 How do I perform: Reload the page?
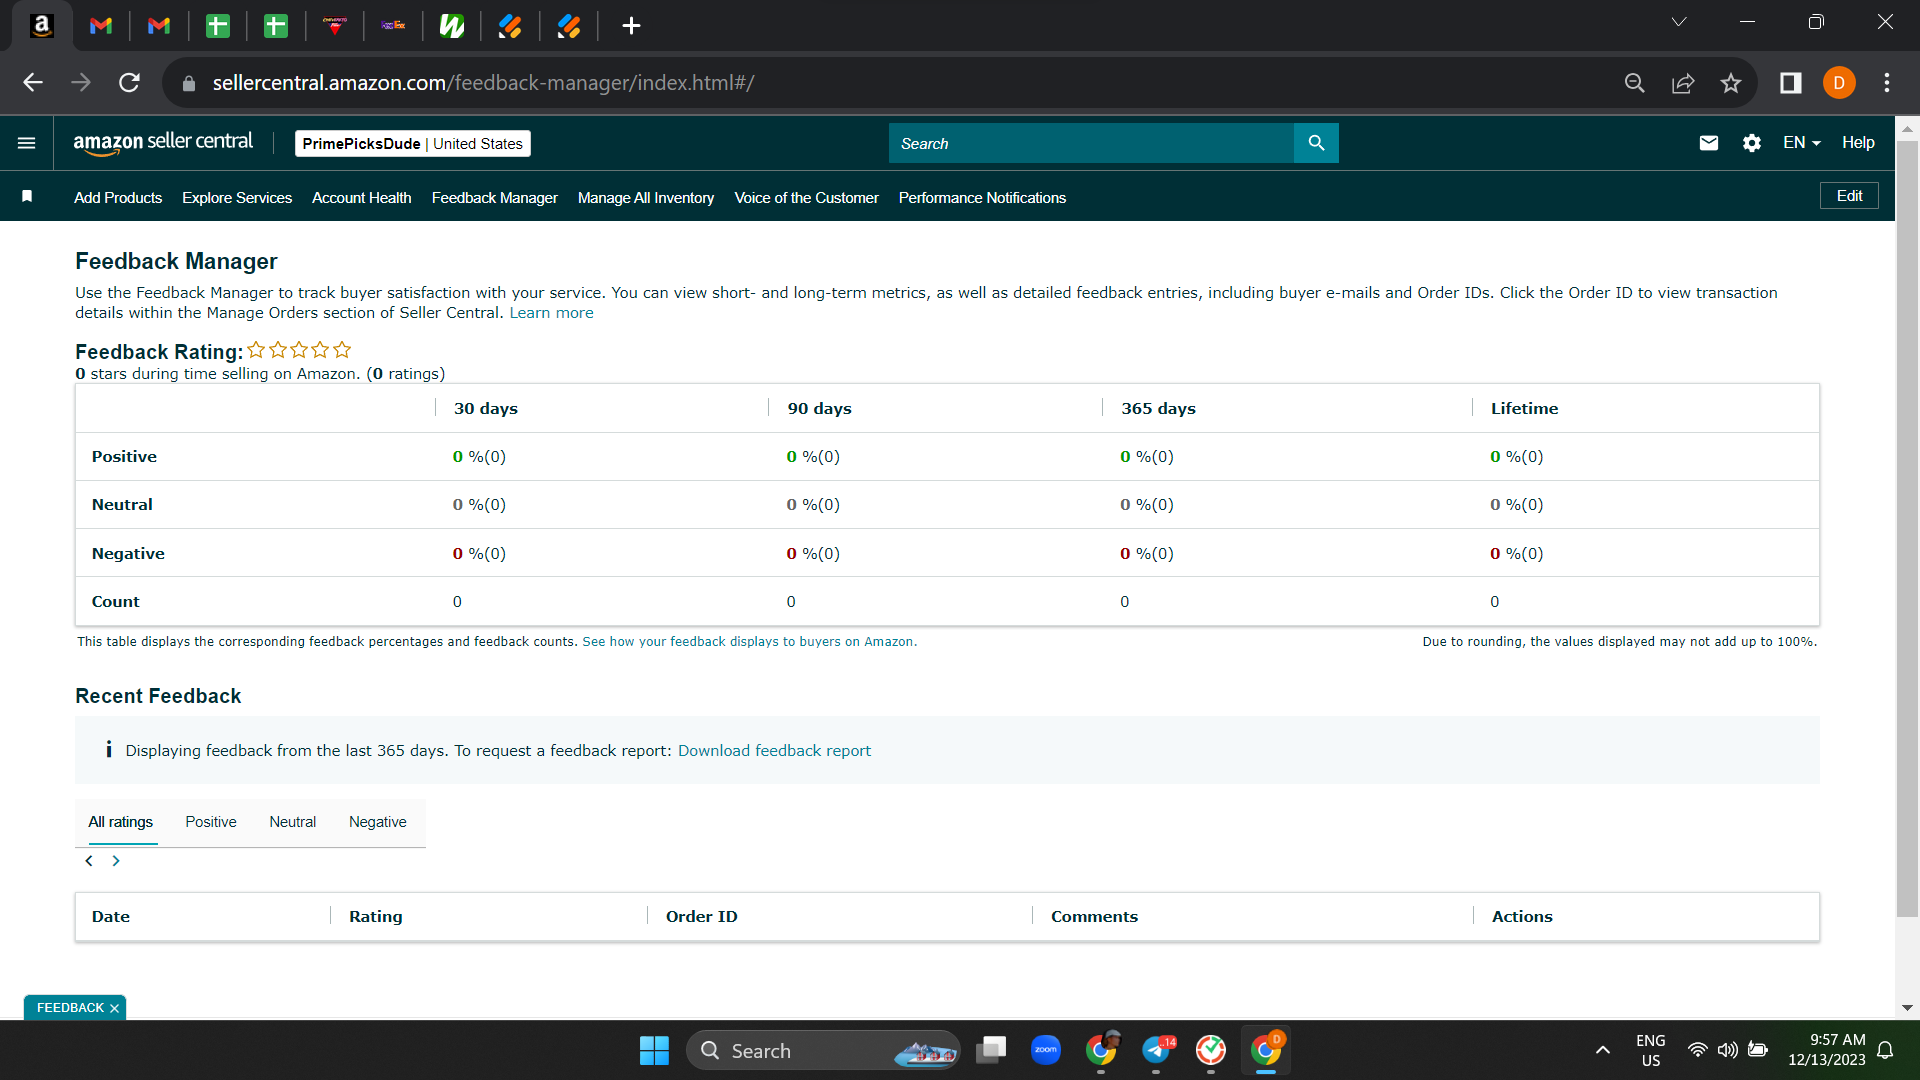pos(129,83)
